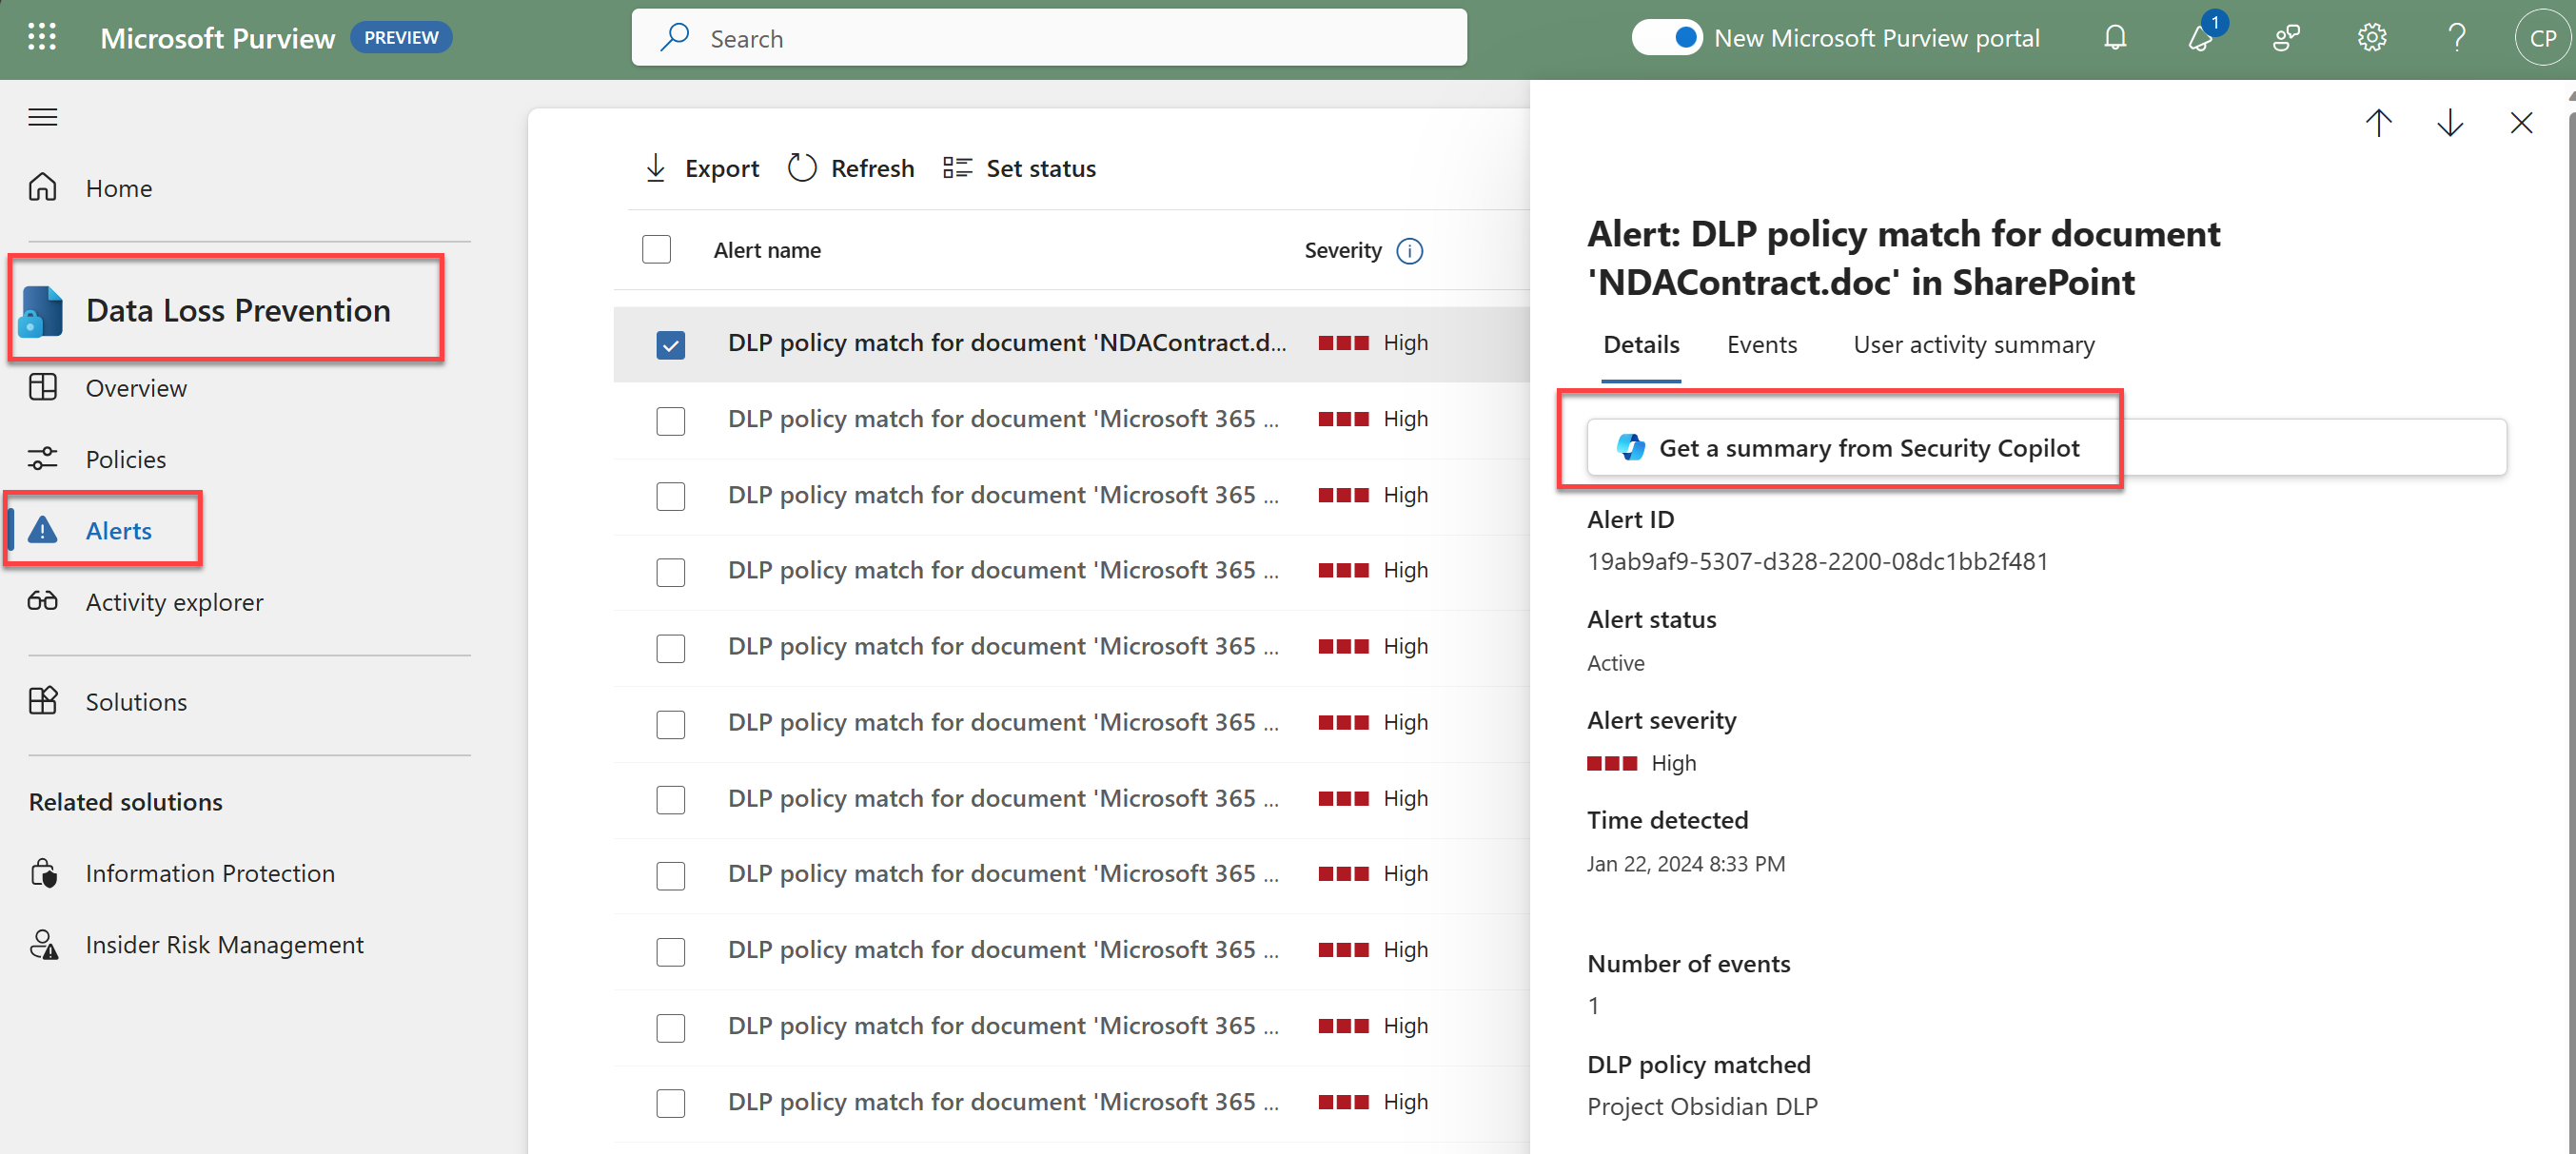Screen dimensions: 2576x1154
Task: Sort by the Alert name column header
Action: 767,250
